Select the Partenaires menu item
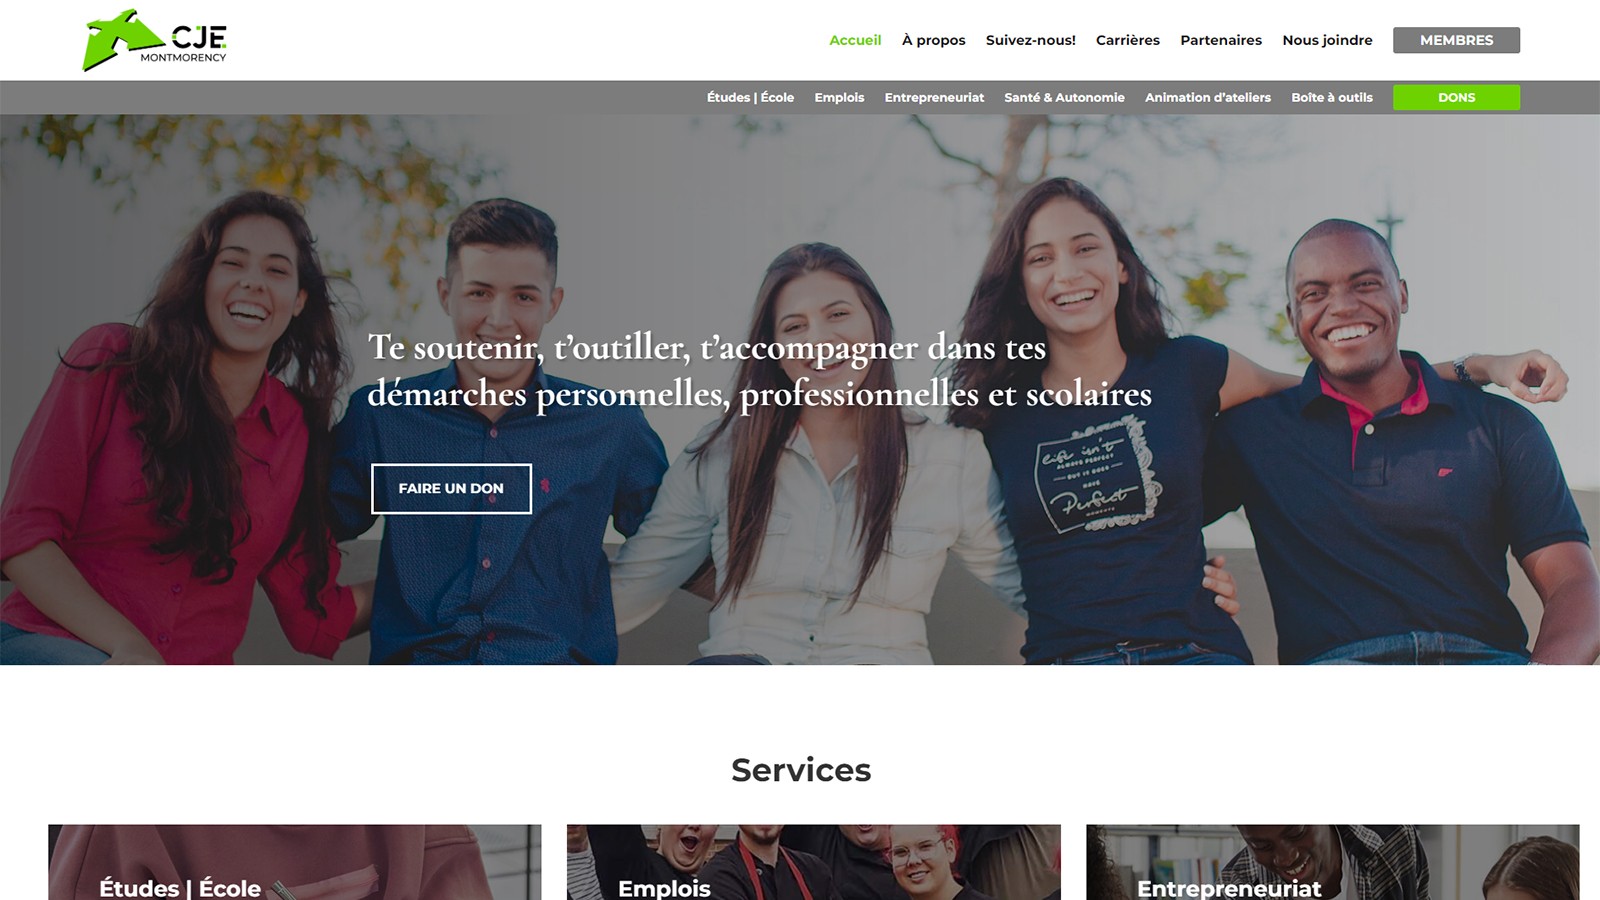1600x900 pixels. pos(1220,40)
